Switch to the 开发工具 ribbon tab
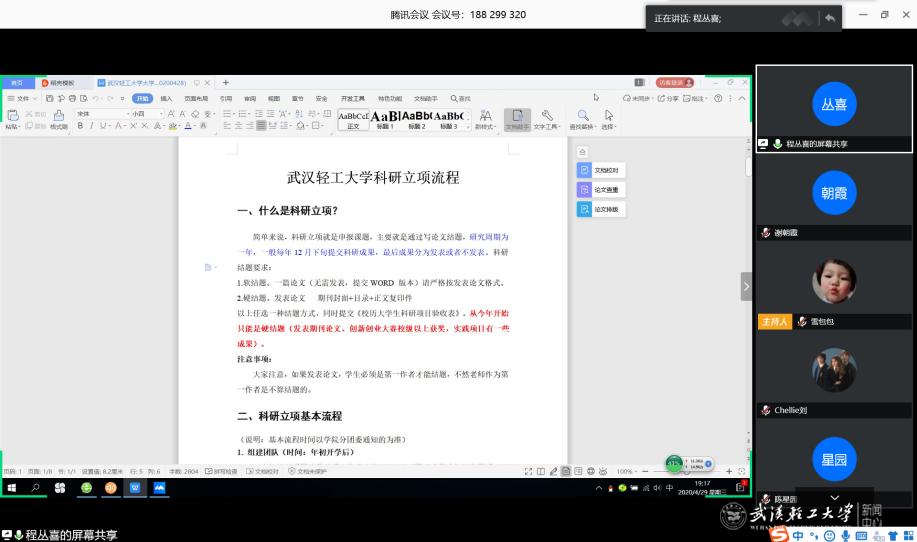 click(353, 98)
